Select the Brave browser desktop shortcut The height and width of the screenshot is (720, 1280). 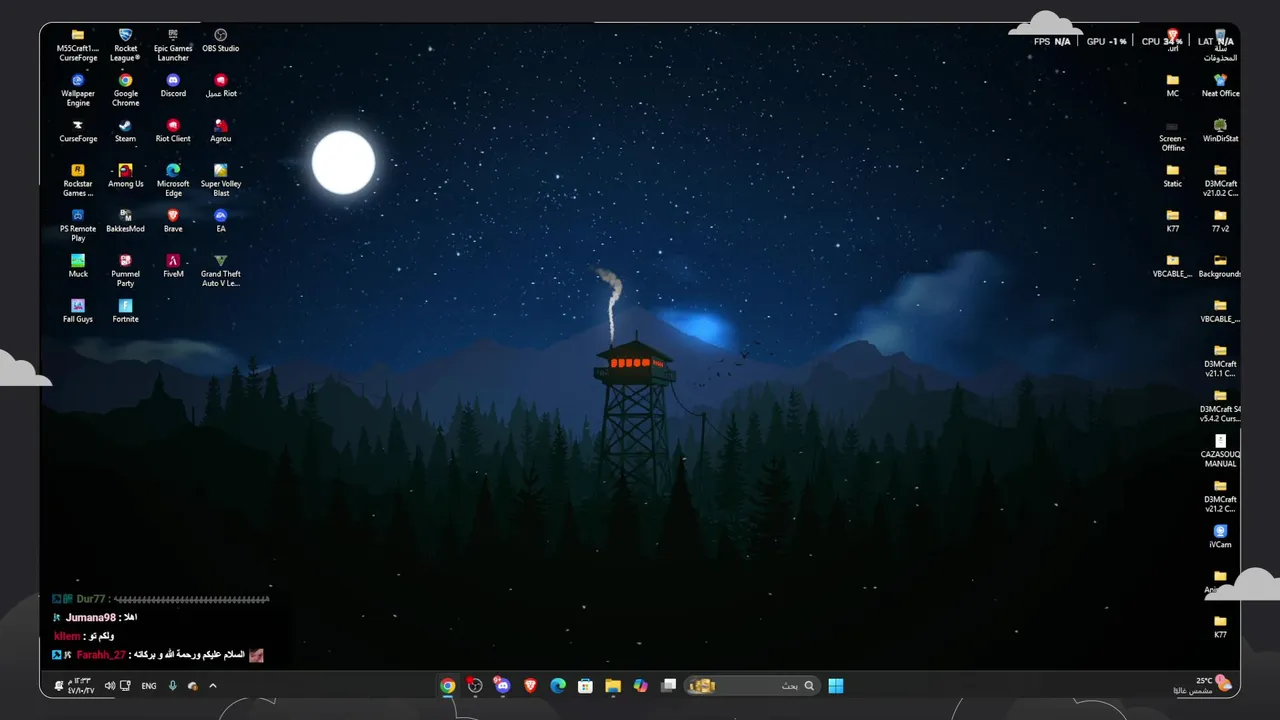[x=173, y=221]
